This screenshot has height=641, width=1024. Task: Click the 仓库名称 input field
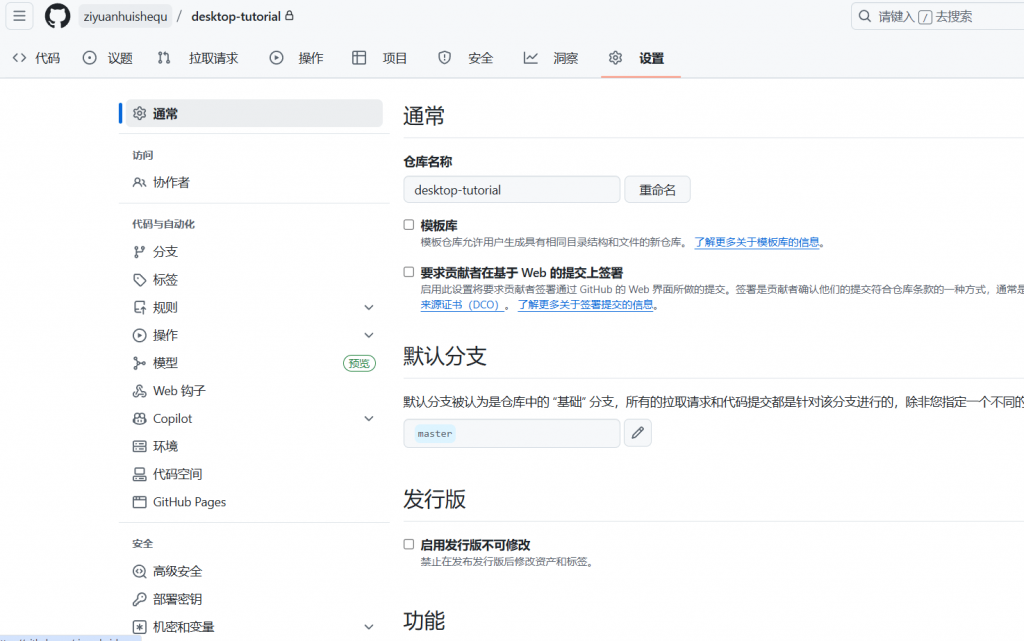(511, 190)
